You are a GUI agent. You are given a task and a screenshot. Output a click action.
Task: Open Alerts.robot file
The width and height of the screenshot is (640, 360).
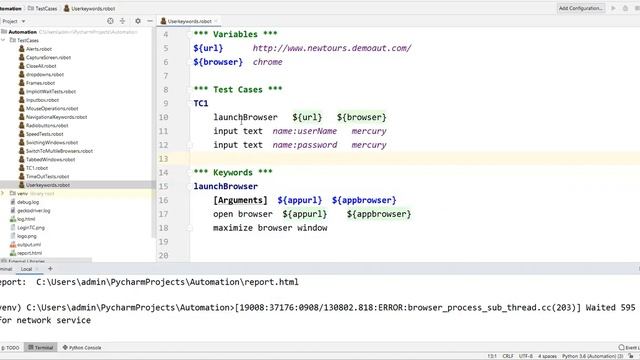coord(39,49)
